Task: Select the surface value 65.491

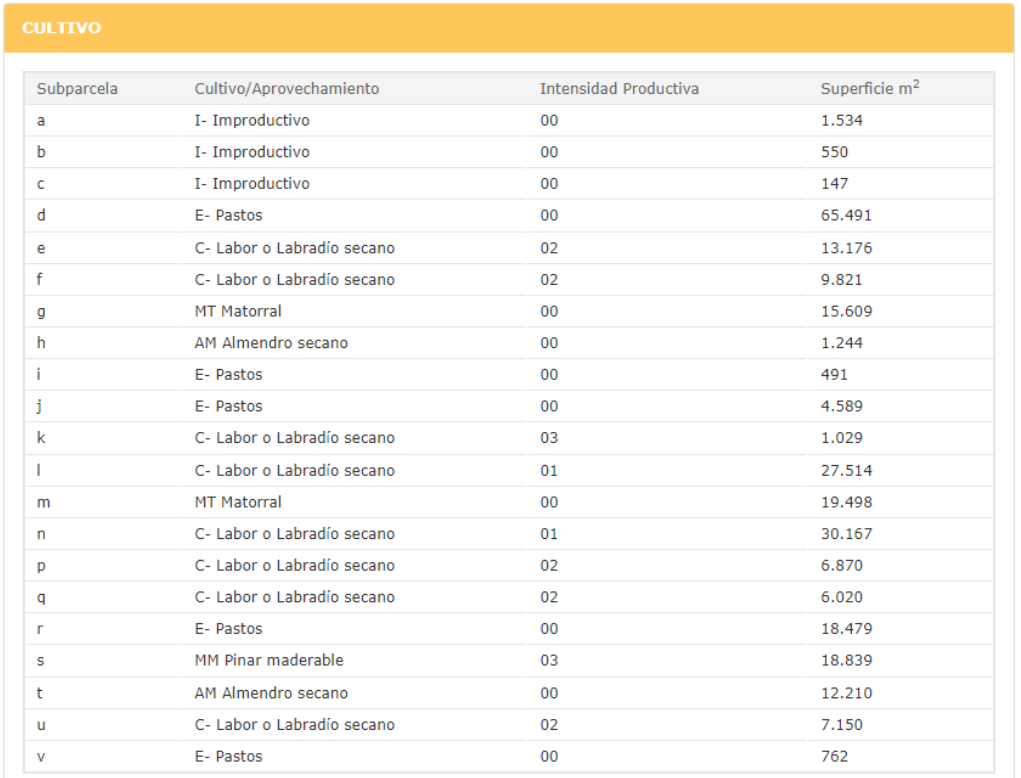Action: click(846, 216)
